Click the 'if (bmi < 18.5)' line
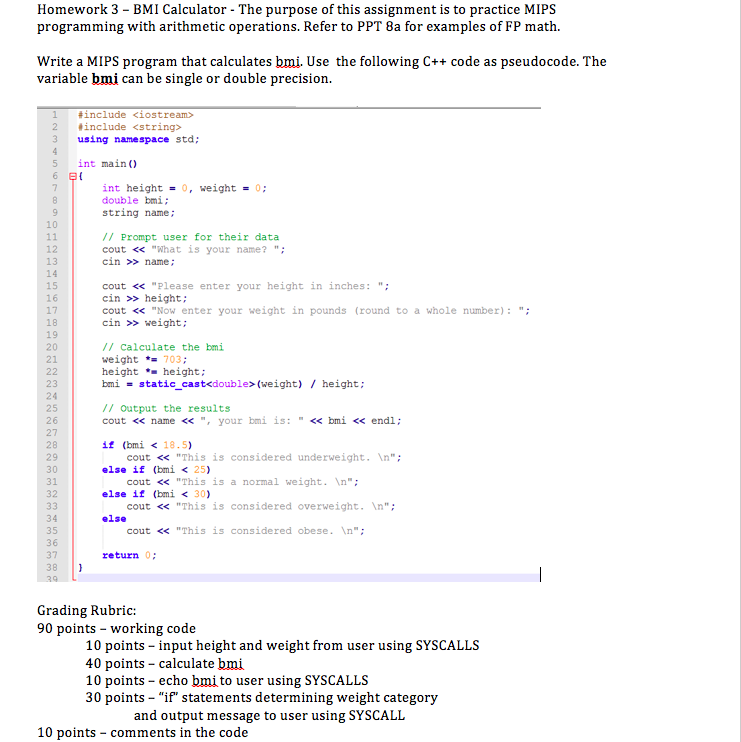741x742 pixels. [147, 445]
